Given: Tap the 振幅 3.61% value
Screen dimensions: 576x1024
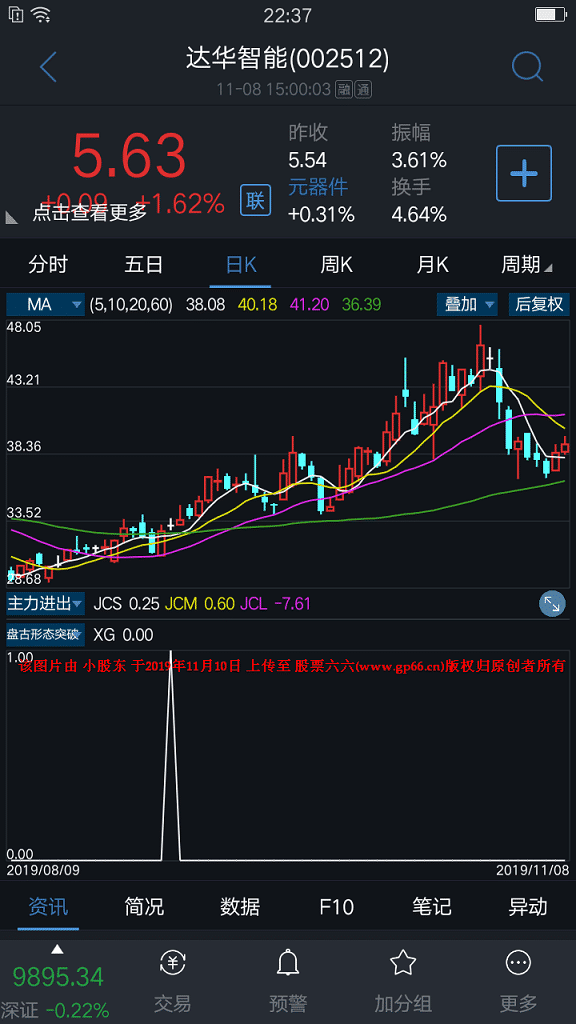Looking at the screenshot, I should pyautogui.click(x=419, y=159).
